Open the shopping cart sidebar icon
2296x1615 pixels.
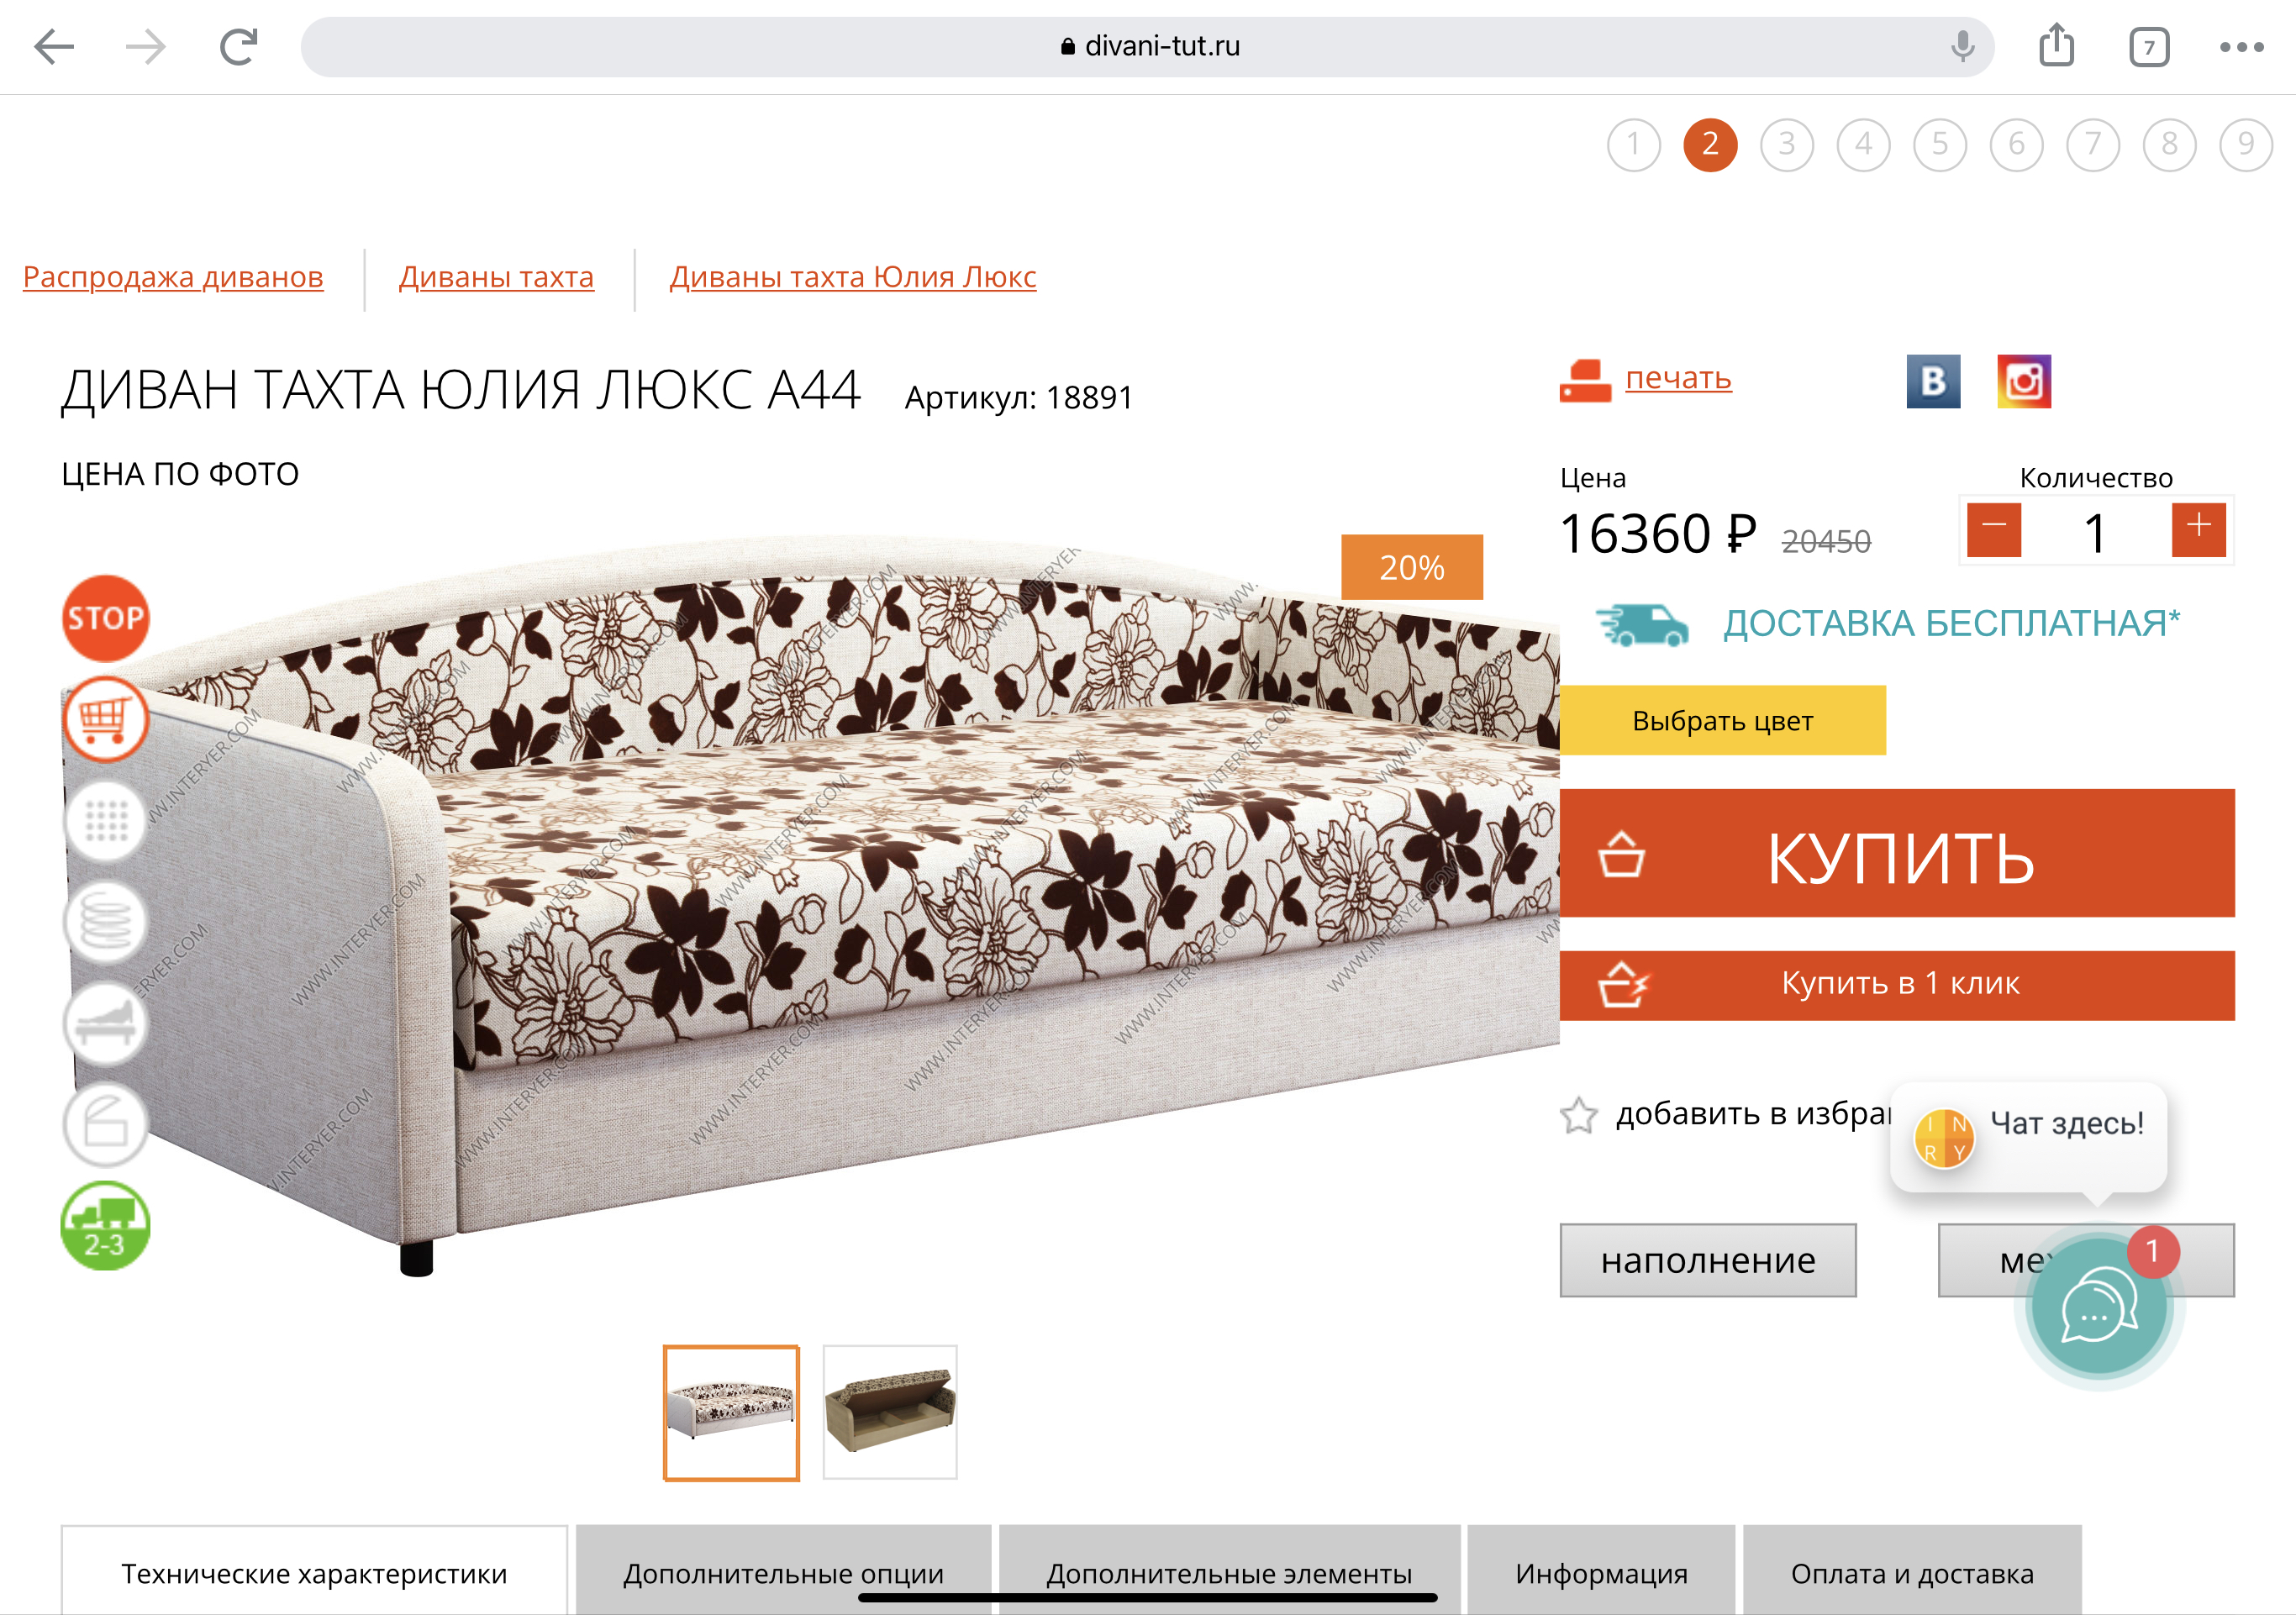click(x=106, y=719)
